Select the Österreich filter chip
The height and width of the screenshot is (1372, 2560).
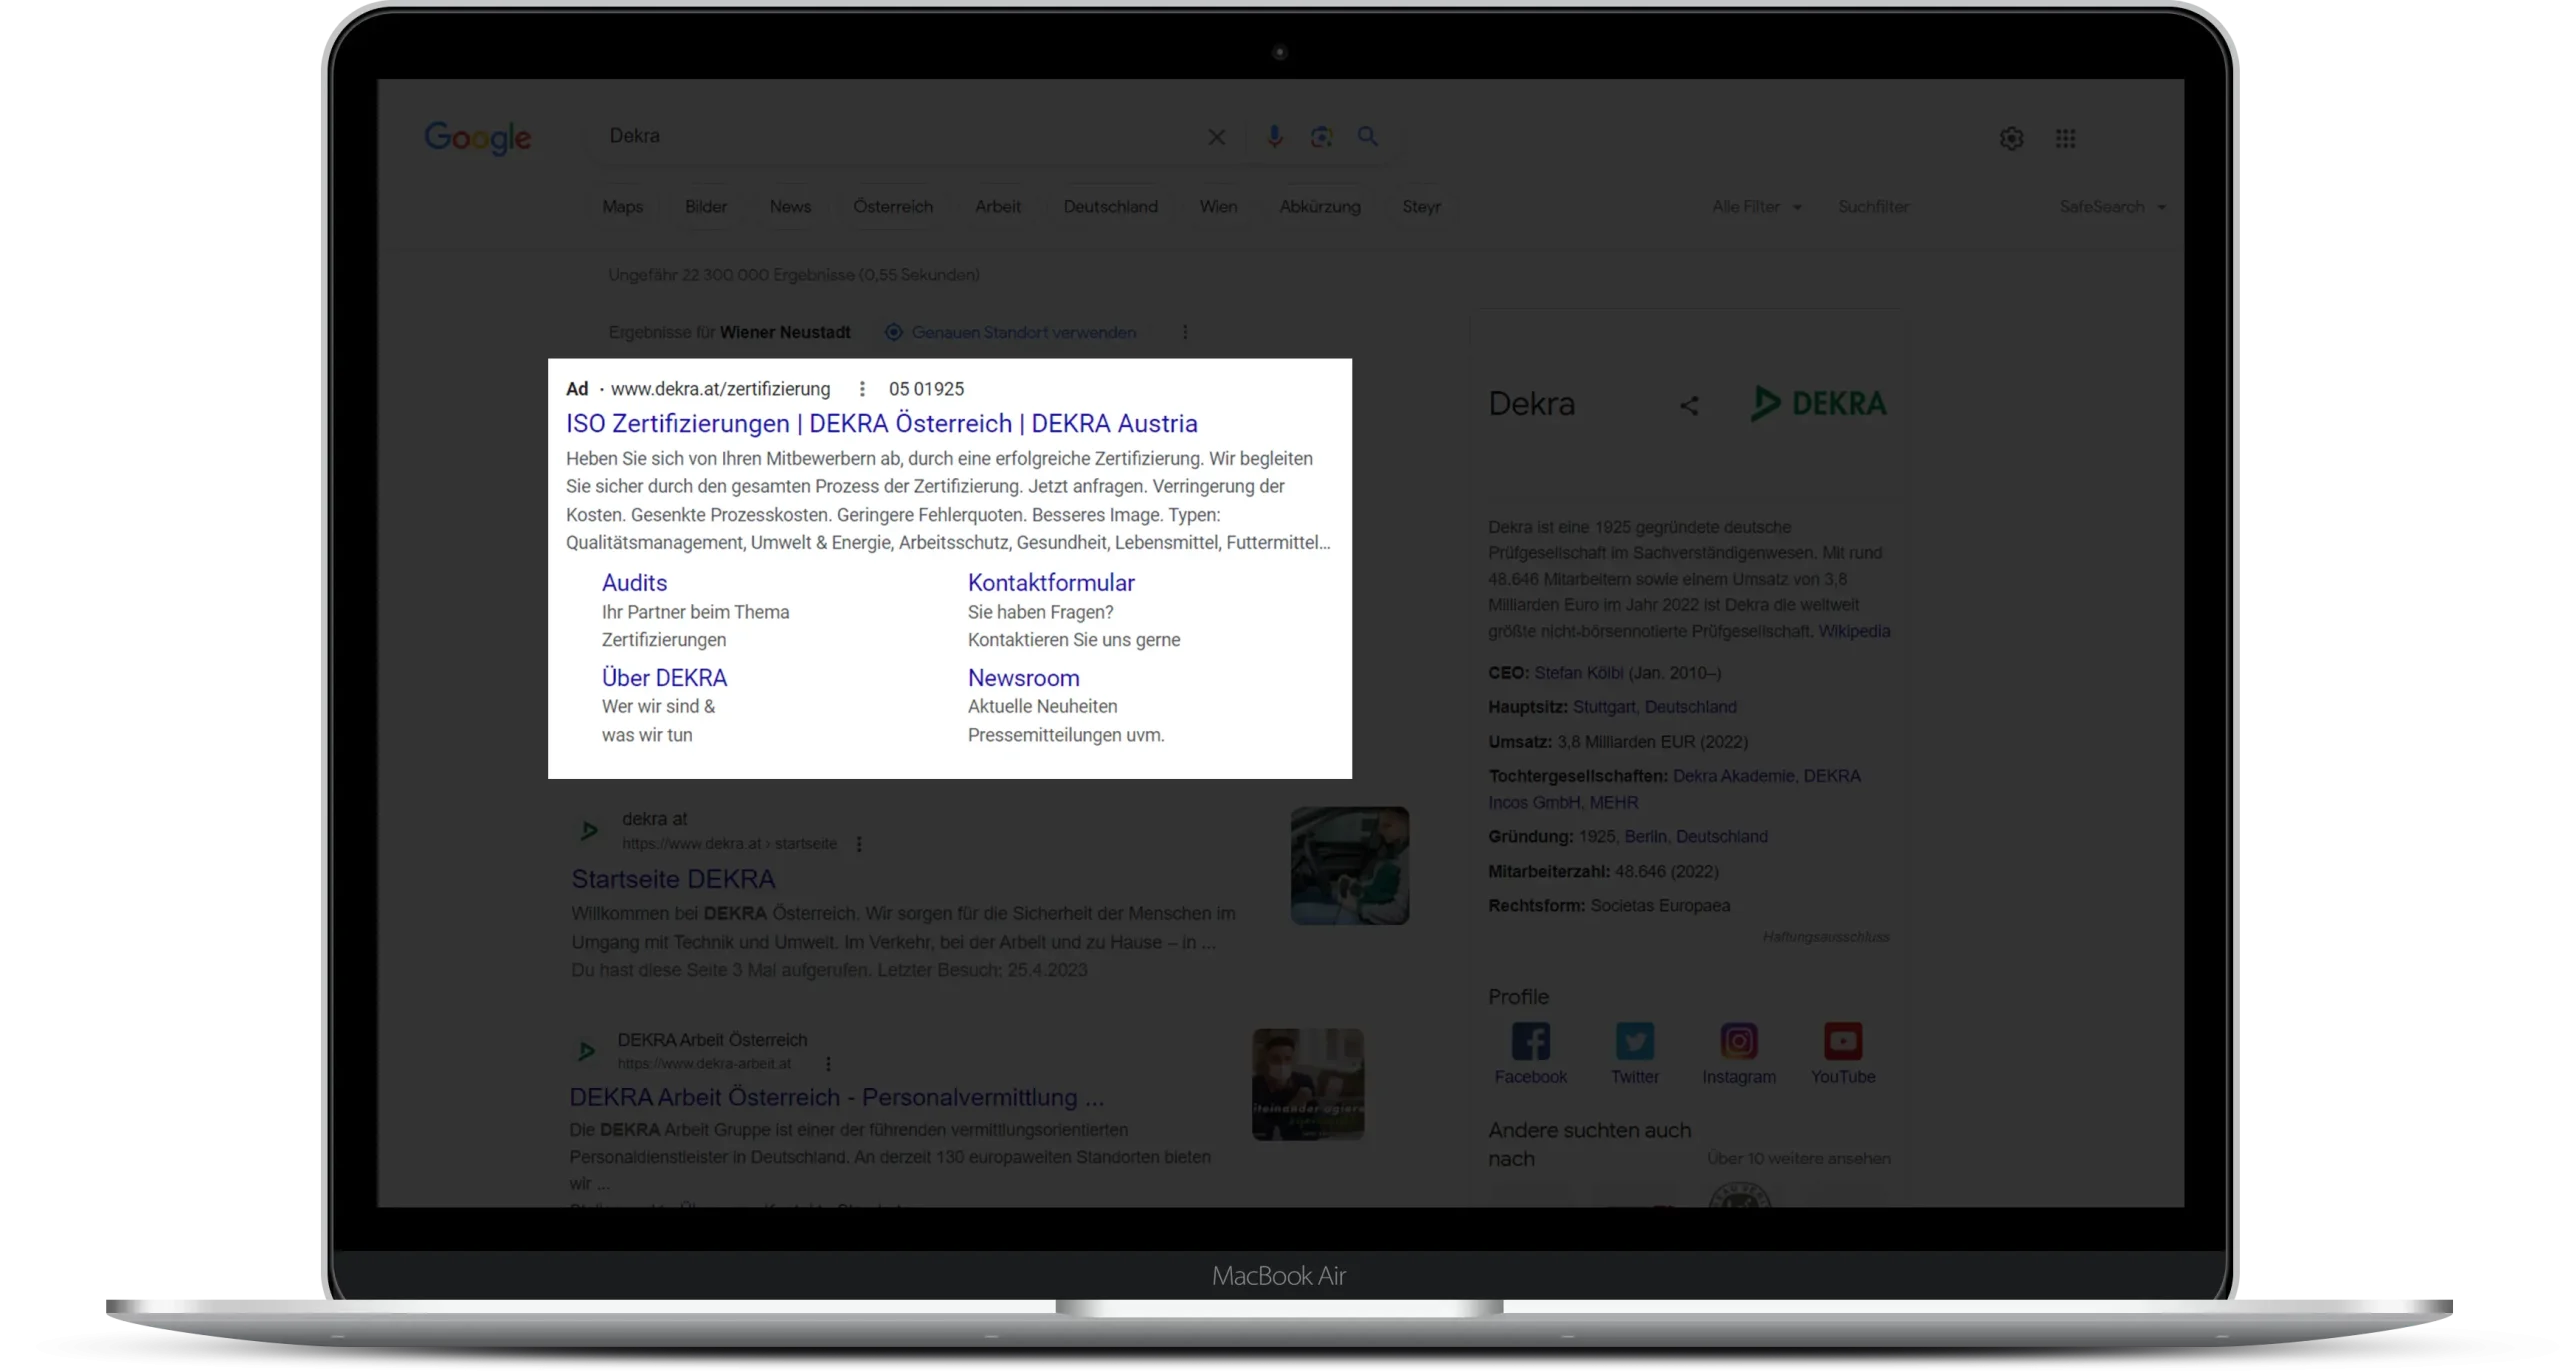(x=893, y=207)
